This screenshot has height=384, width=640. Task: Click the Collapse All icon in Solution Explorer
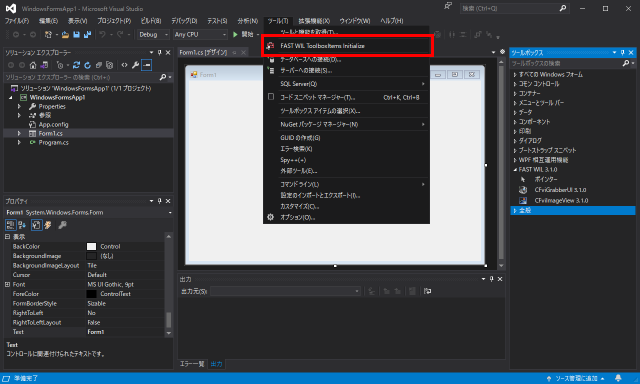click(98, 65)
